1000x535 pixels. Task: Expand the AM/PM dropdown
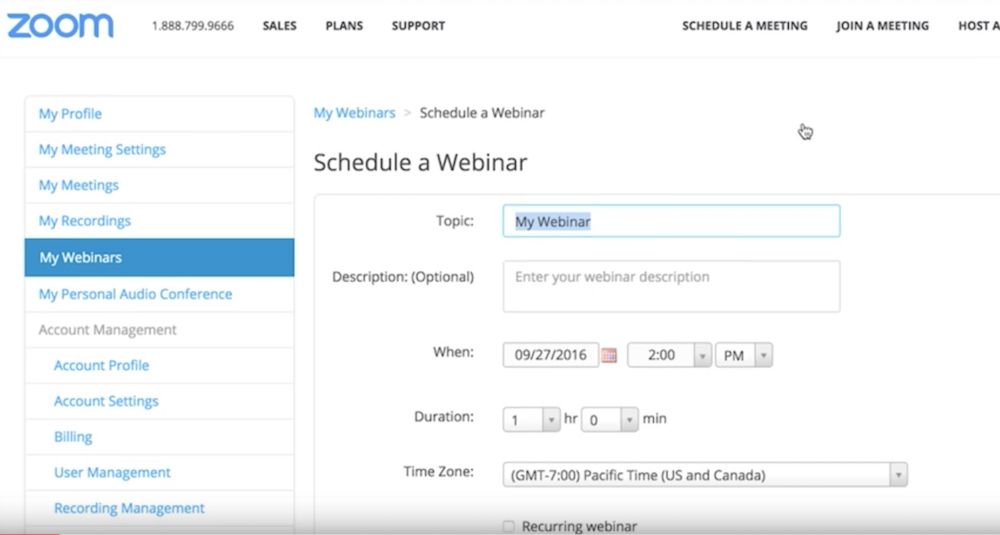click(x=743, y=355)
